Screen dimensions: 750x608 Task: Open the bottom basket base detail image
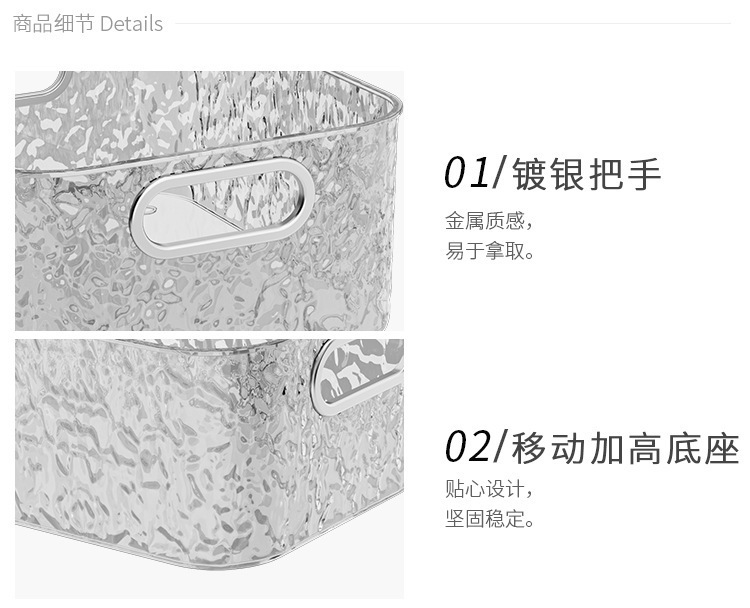click(x=209, y=469)
